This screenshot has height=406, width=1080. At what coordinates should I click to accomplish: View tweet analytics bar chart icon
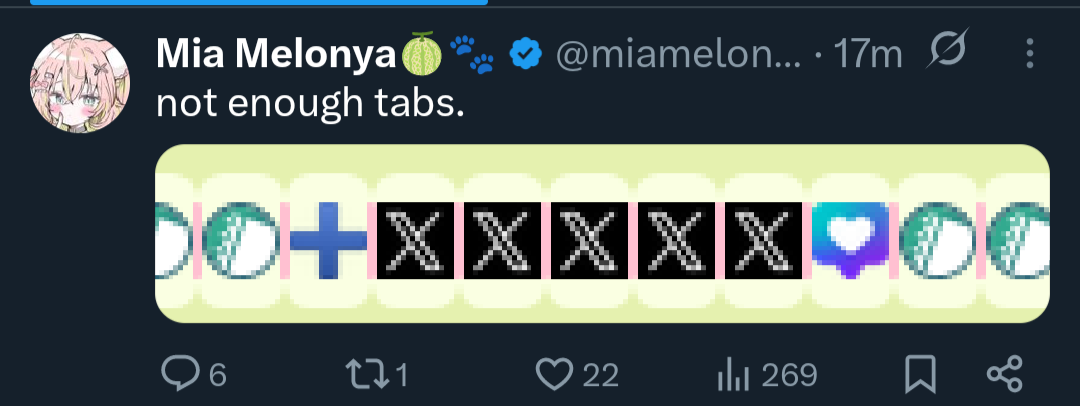[x=734, y=375]
